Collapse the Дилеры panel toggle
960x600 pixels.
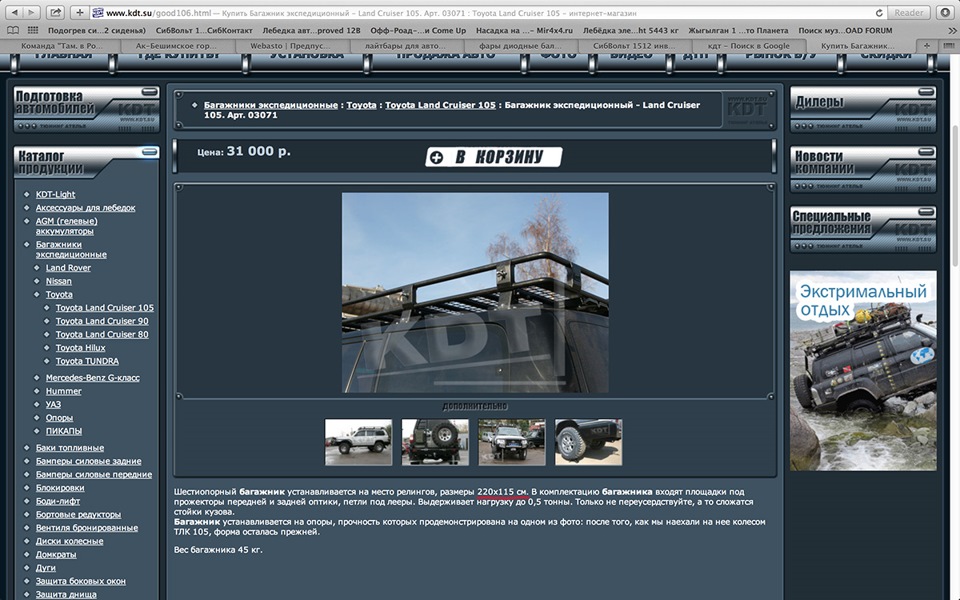click(x=926, y=92)
